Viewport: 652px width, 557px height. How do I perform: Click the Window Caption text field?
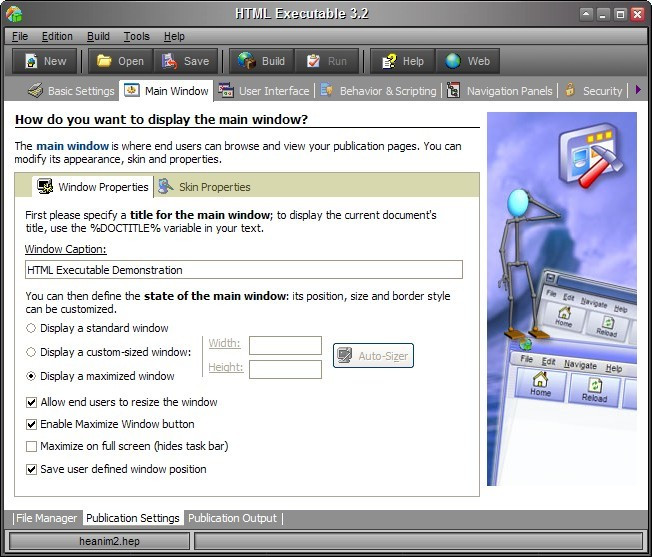244,270
